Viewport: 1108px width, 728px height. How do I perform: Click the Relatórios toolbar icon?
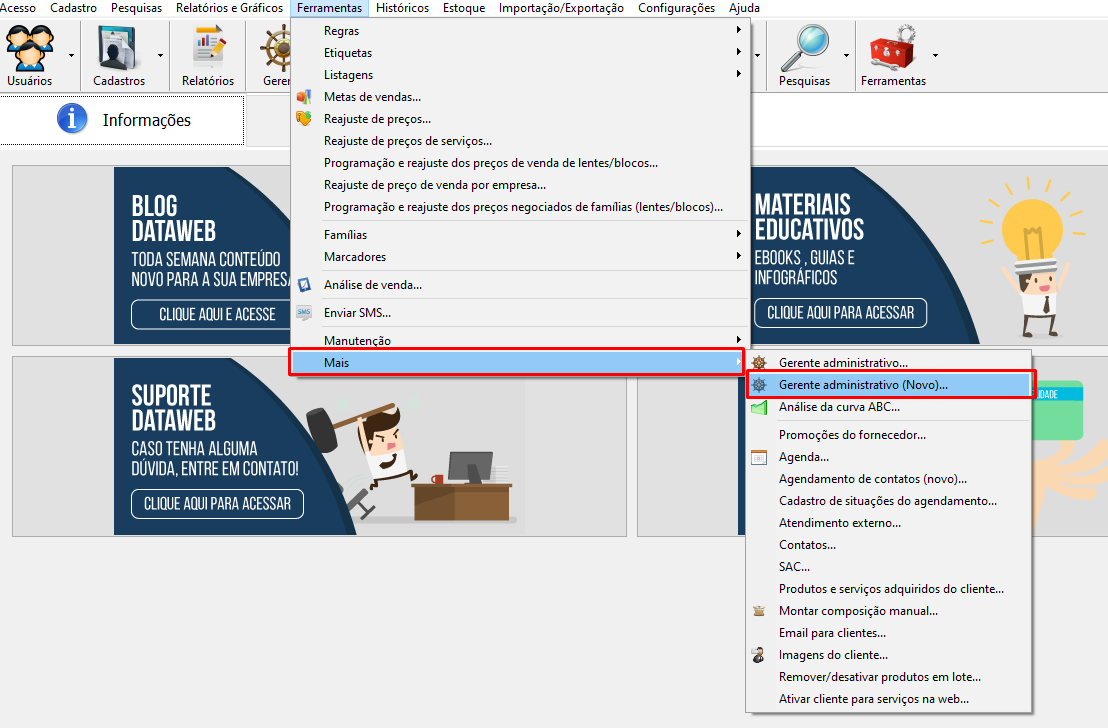(x=208, y=48)
